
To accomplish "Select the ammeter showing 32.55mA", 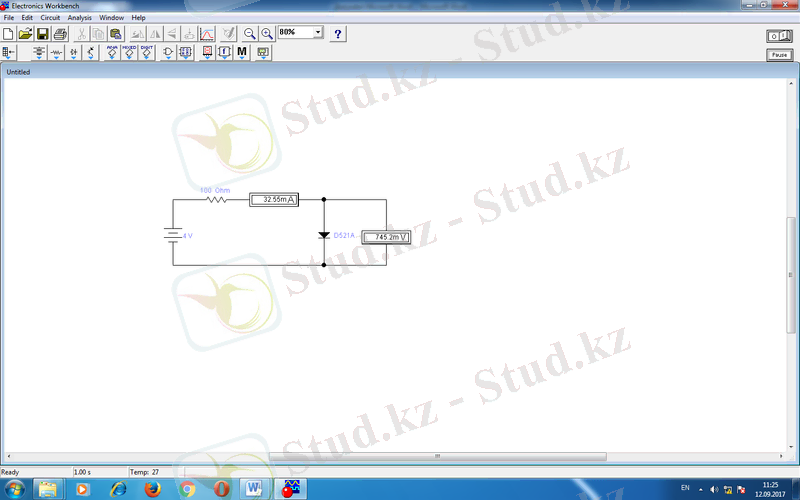I will tap(274, 199).
